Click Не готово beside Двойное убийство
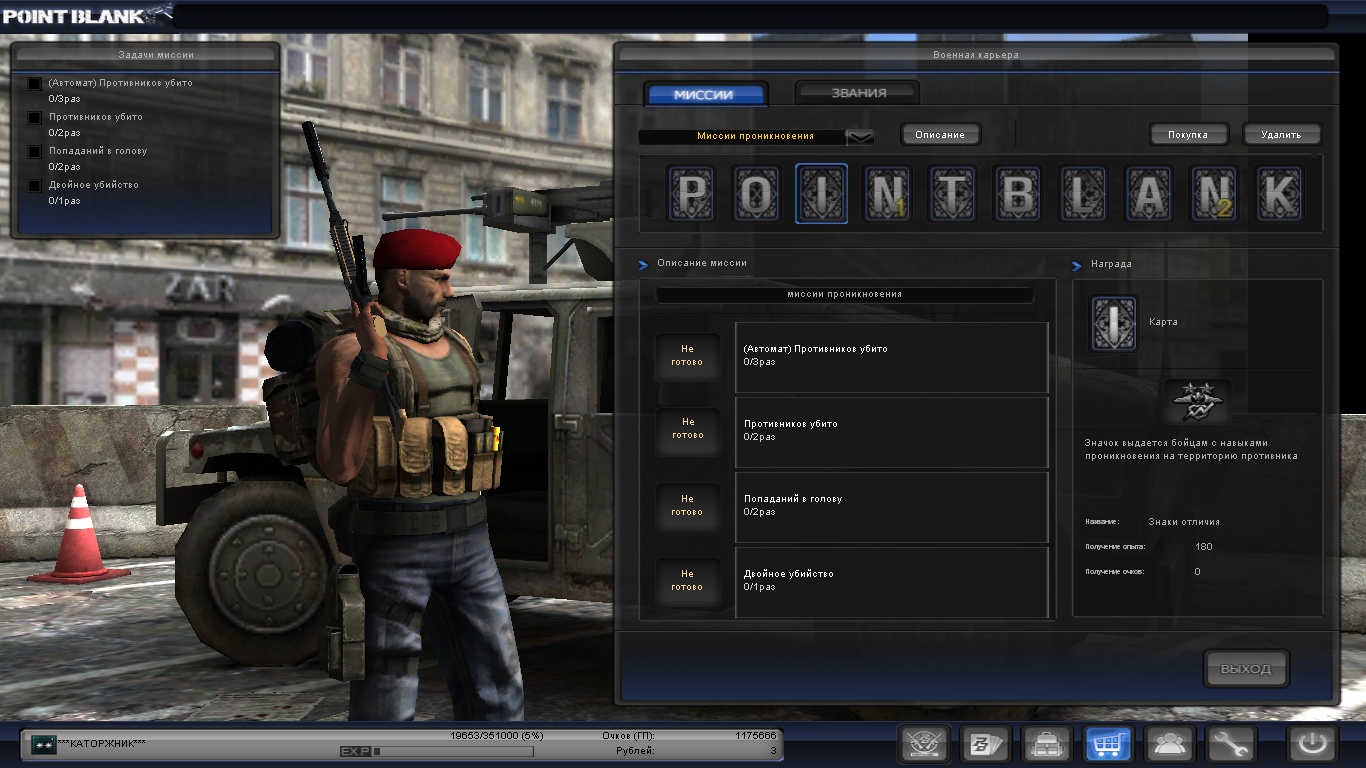The image size is (1366, 768). (687, 580)
